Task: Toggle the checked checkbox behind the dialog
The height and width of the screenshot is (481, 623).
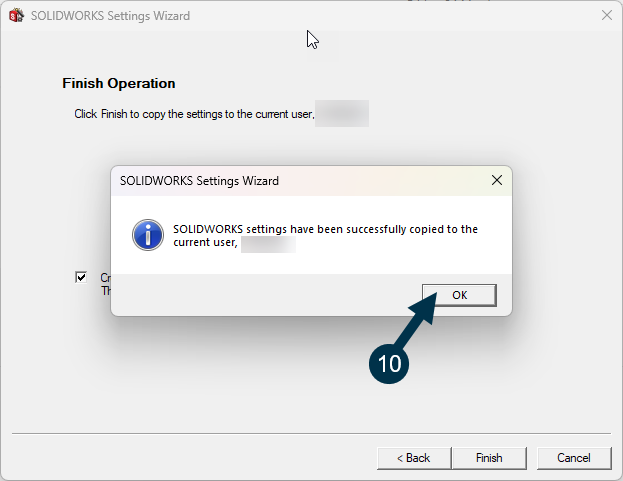Action: pos(81,277)
